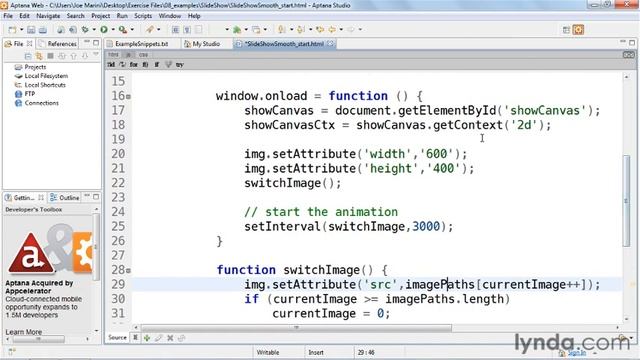Open the File menu
Viewport: 640px width, 360px height.
[8, 16]
